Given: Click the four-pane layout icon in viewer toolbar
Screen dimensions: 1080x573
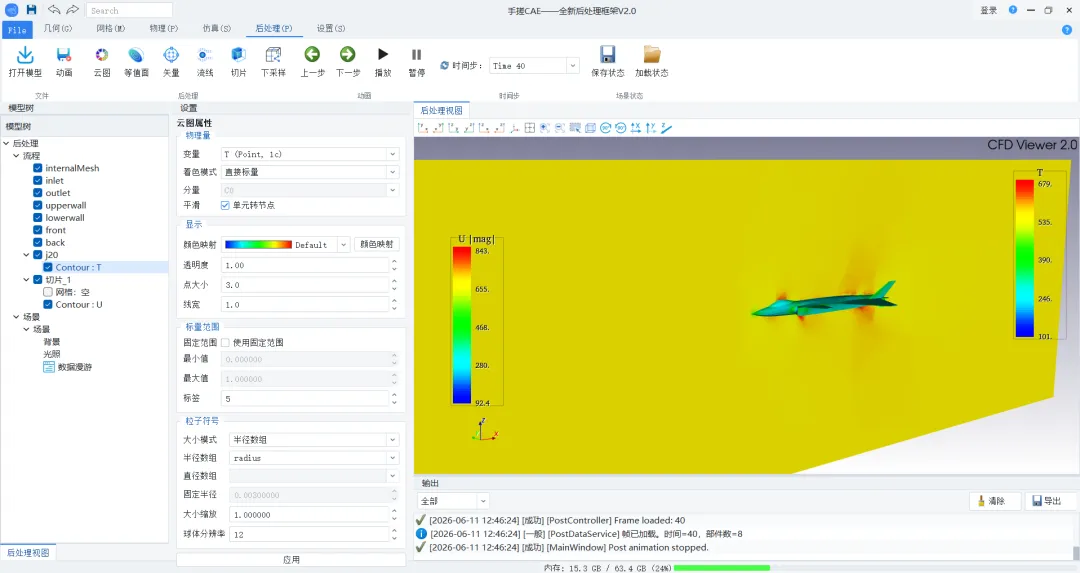Looking at the screenshot, I should (x=530, y=128).
